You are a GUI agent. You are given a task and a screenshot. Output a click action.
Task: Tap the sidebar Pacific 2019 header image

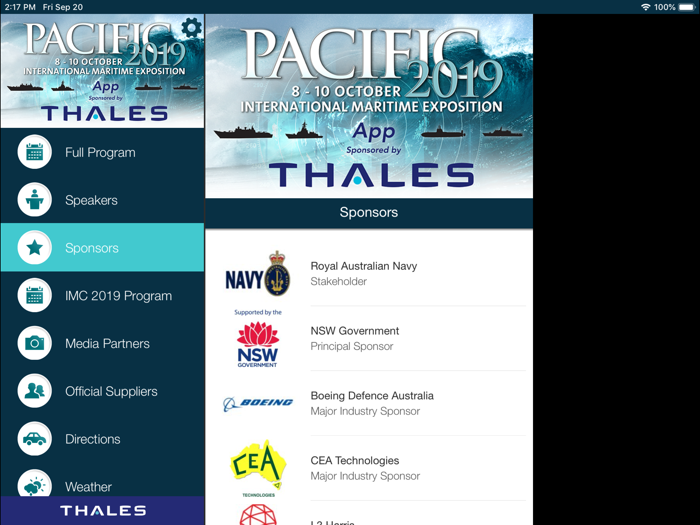(102, 71)
